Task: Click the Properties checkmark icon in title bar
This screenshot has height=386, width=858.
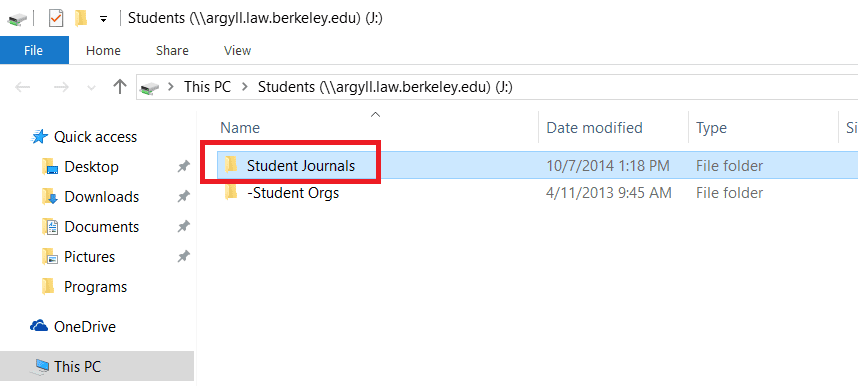Action: (56, 19)
